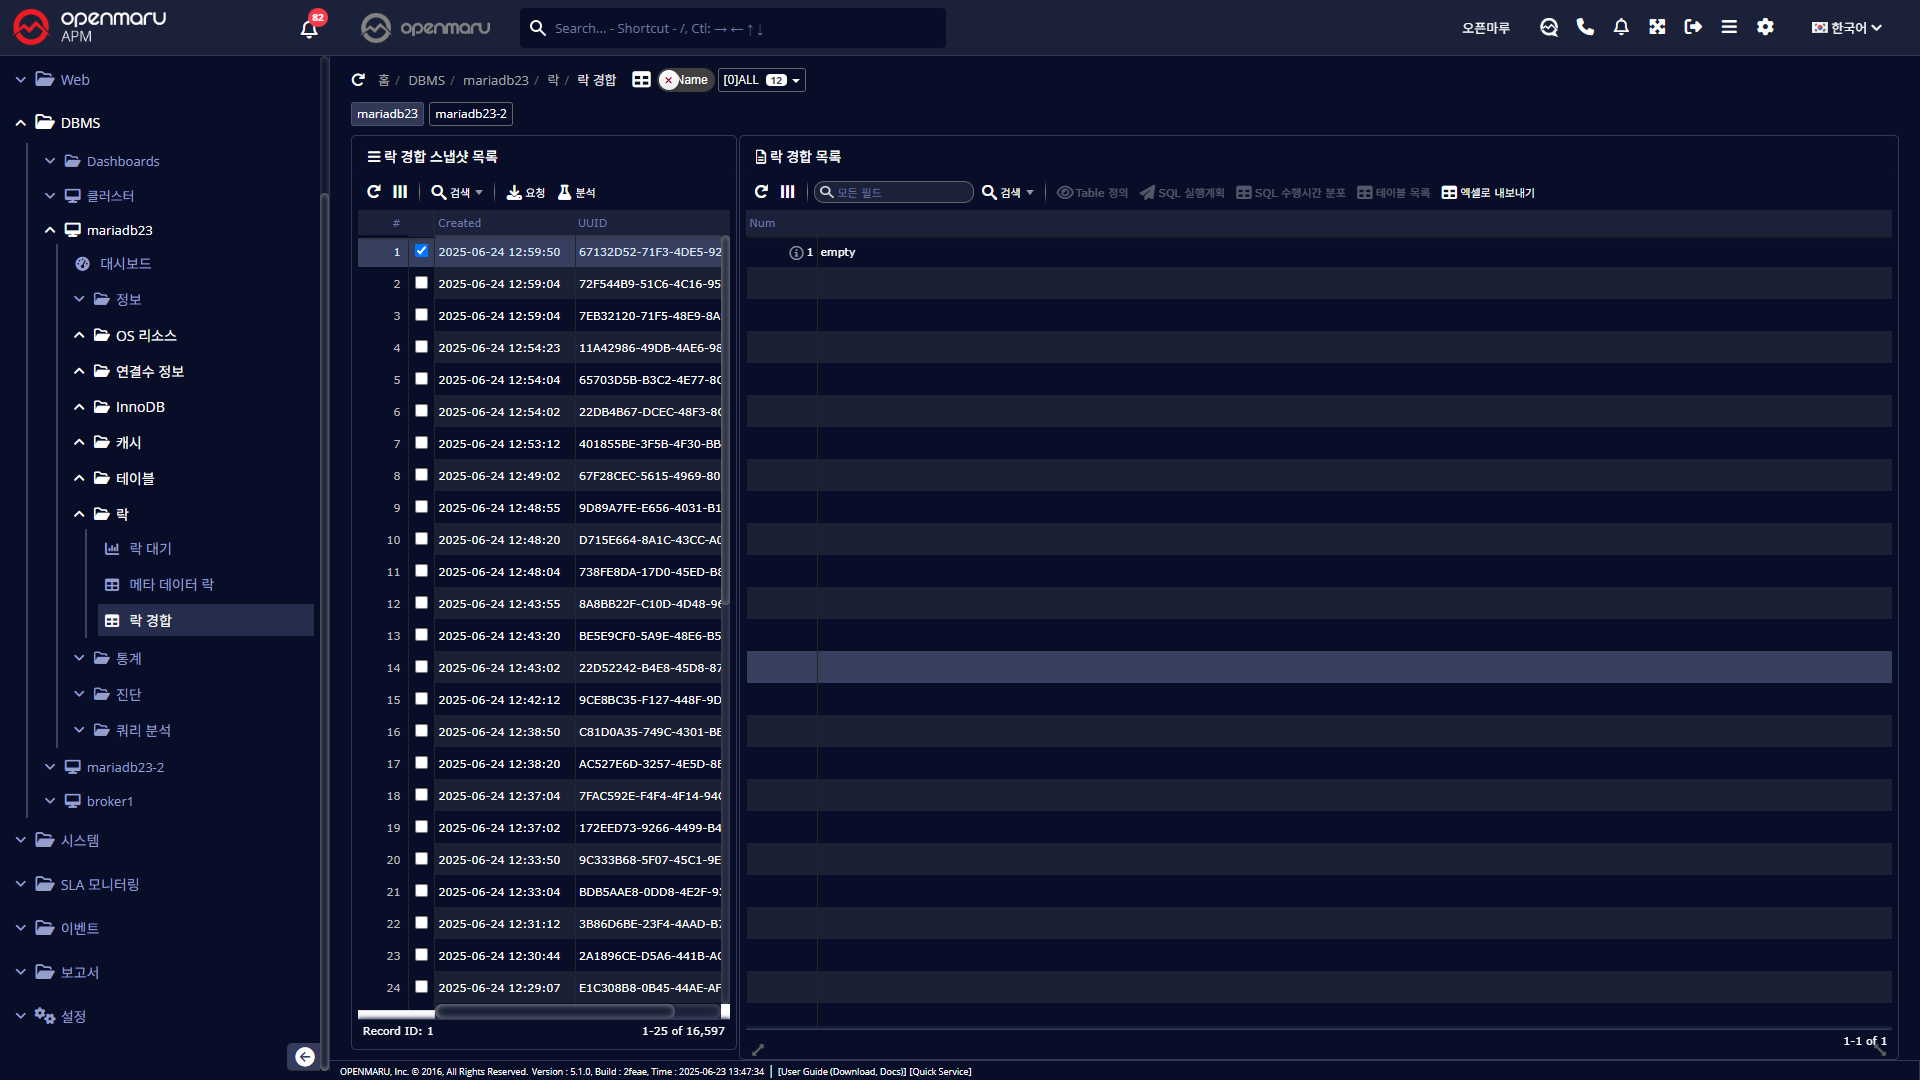Collapse the left sidebar with arrow button
Image resolution: width=1920 pixels, height=1080 pixels.
coord(305,1056)
